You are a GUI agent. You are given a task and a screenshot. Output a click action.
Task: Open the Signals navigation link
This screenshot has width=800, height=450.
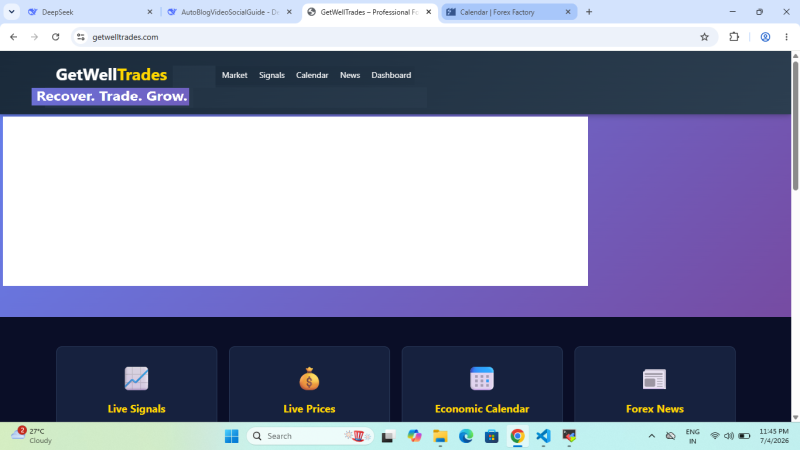[271, 75]
